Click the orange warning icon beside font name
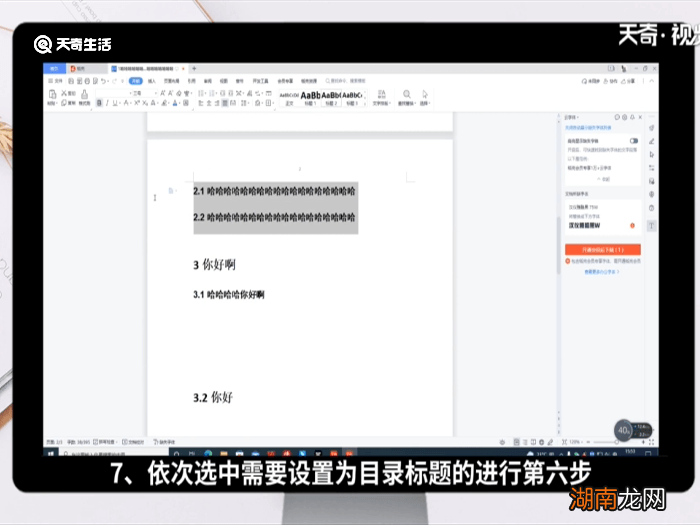Image resolution: width=700 pixels, height=525 pixels. [632, 225]
